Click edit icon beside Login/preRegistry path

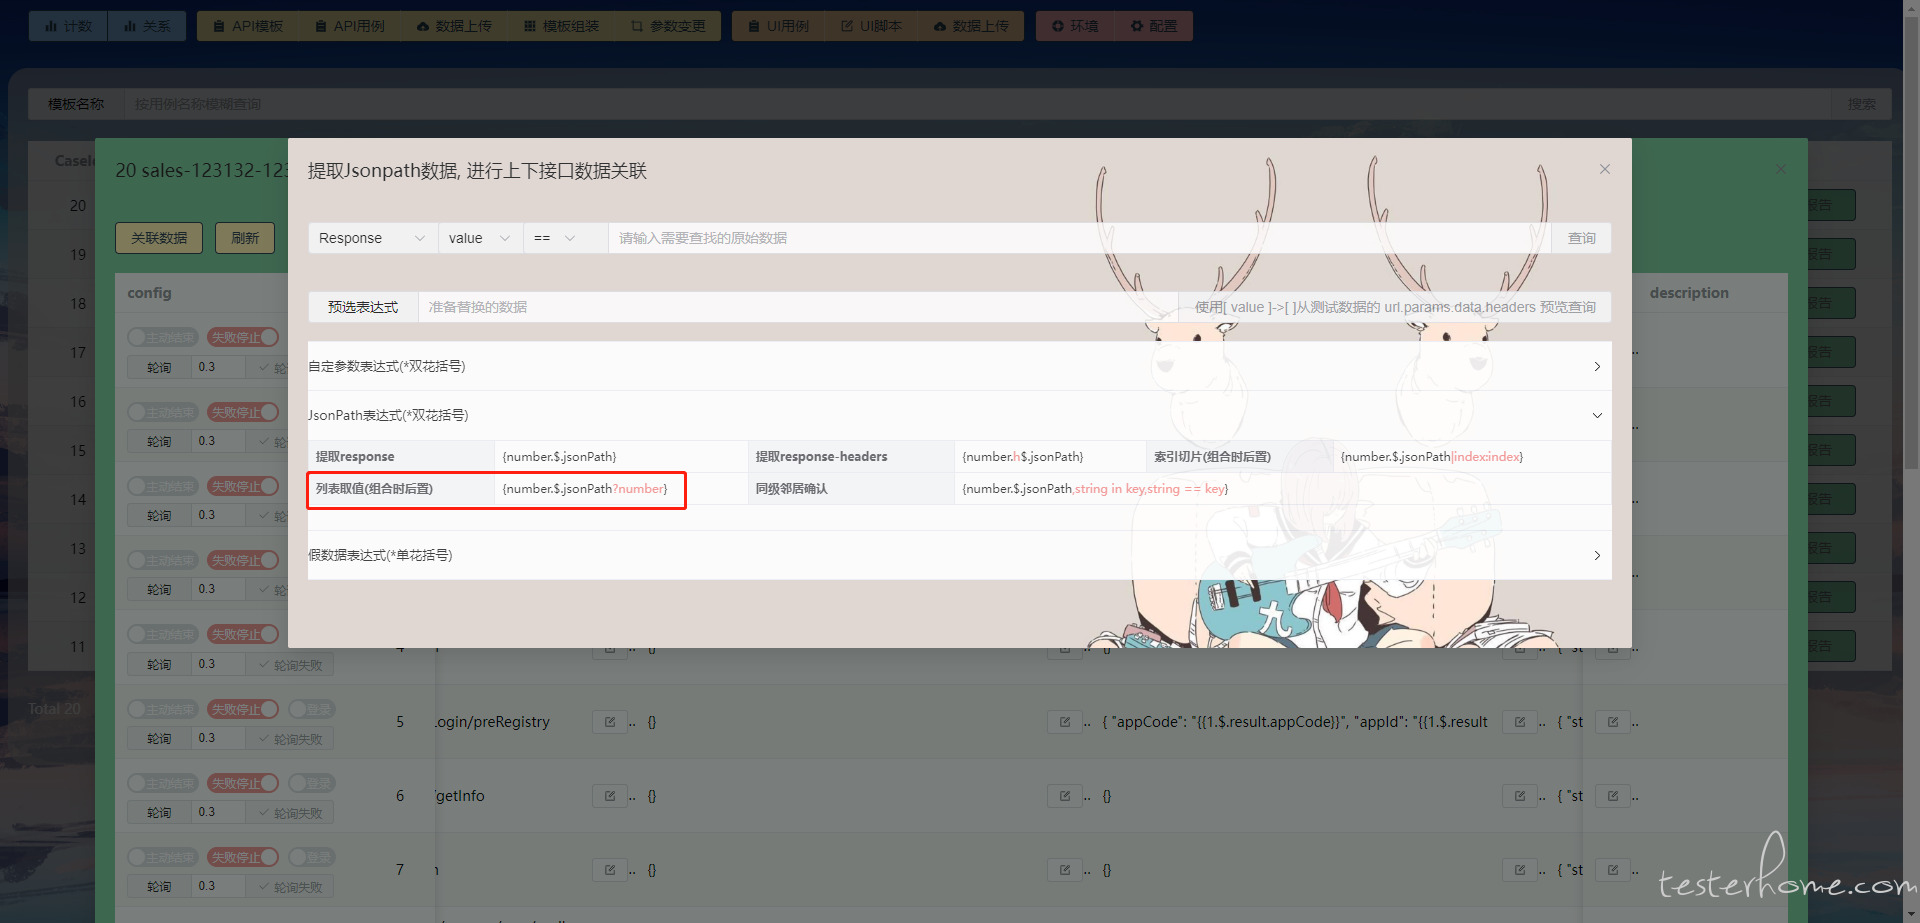(x=610, y=722)
